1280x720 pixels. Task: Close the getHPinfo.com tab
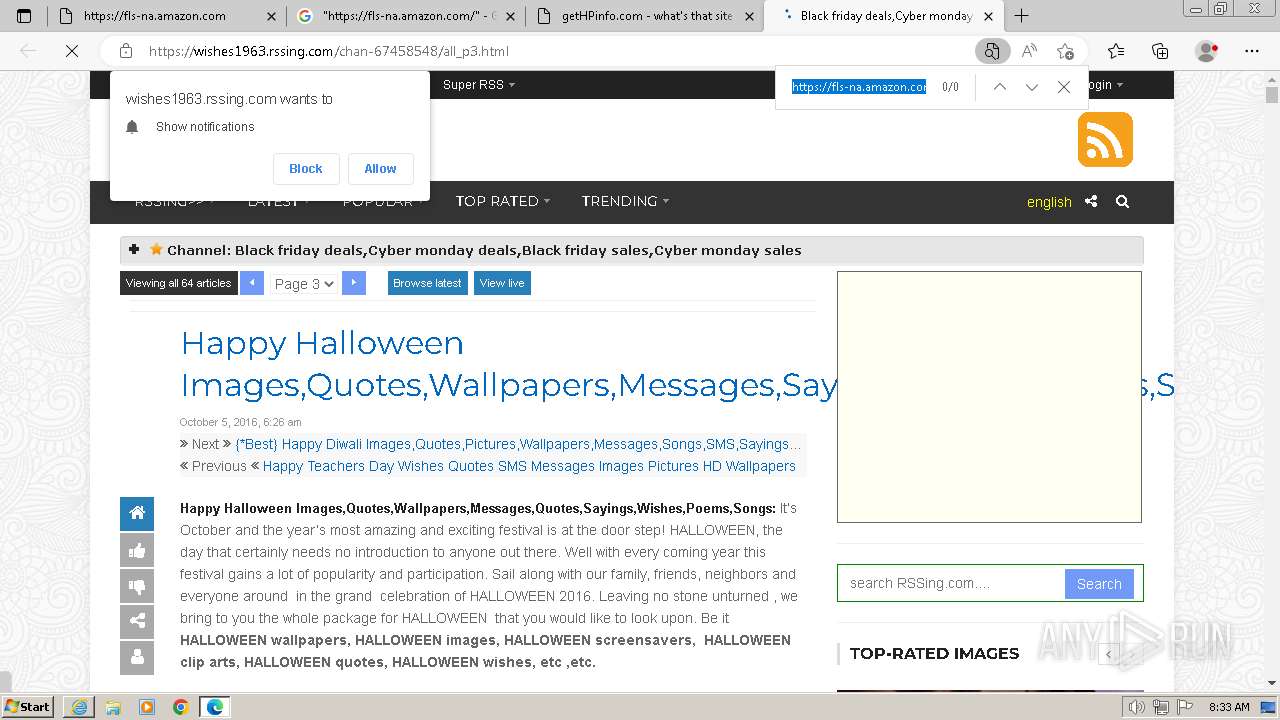coord(748,16)
